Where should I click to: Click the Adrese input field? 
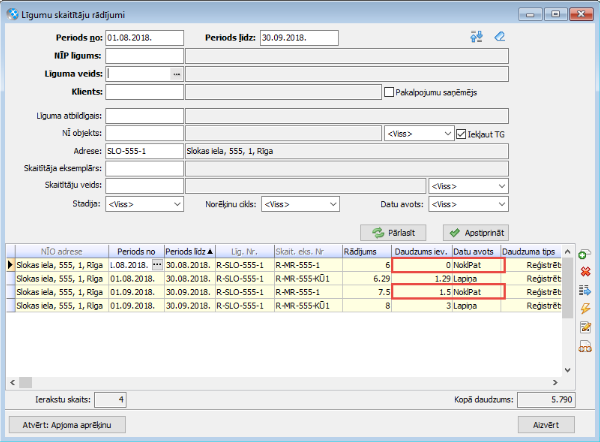pos(144,151)
